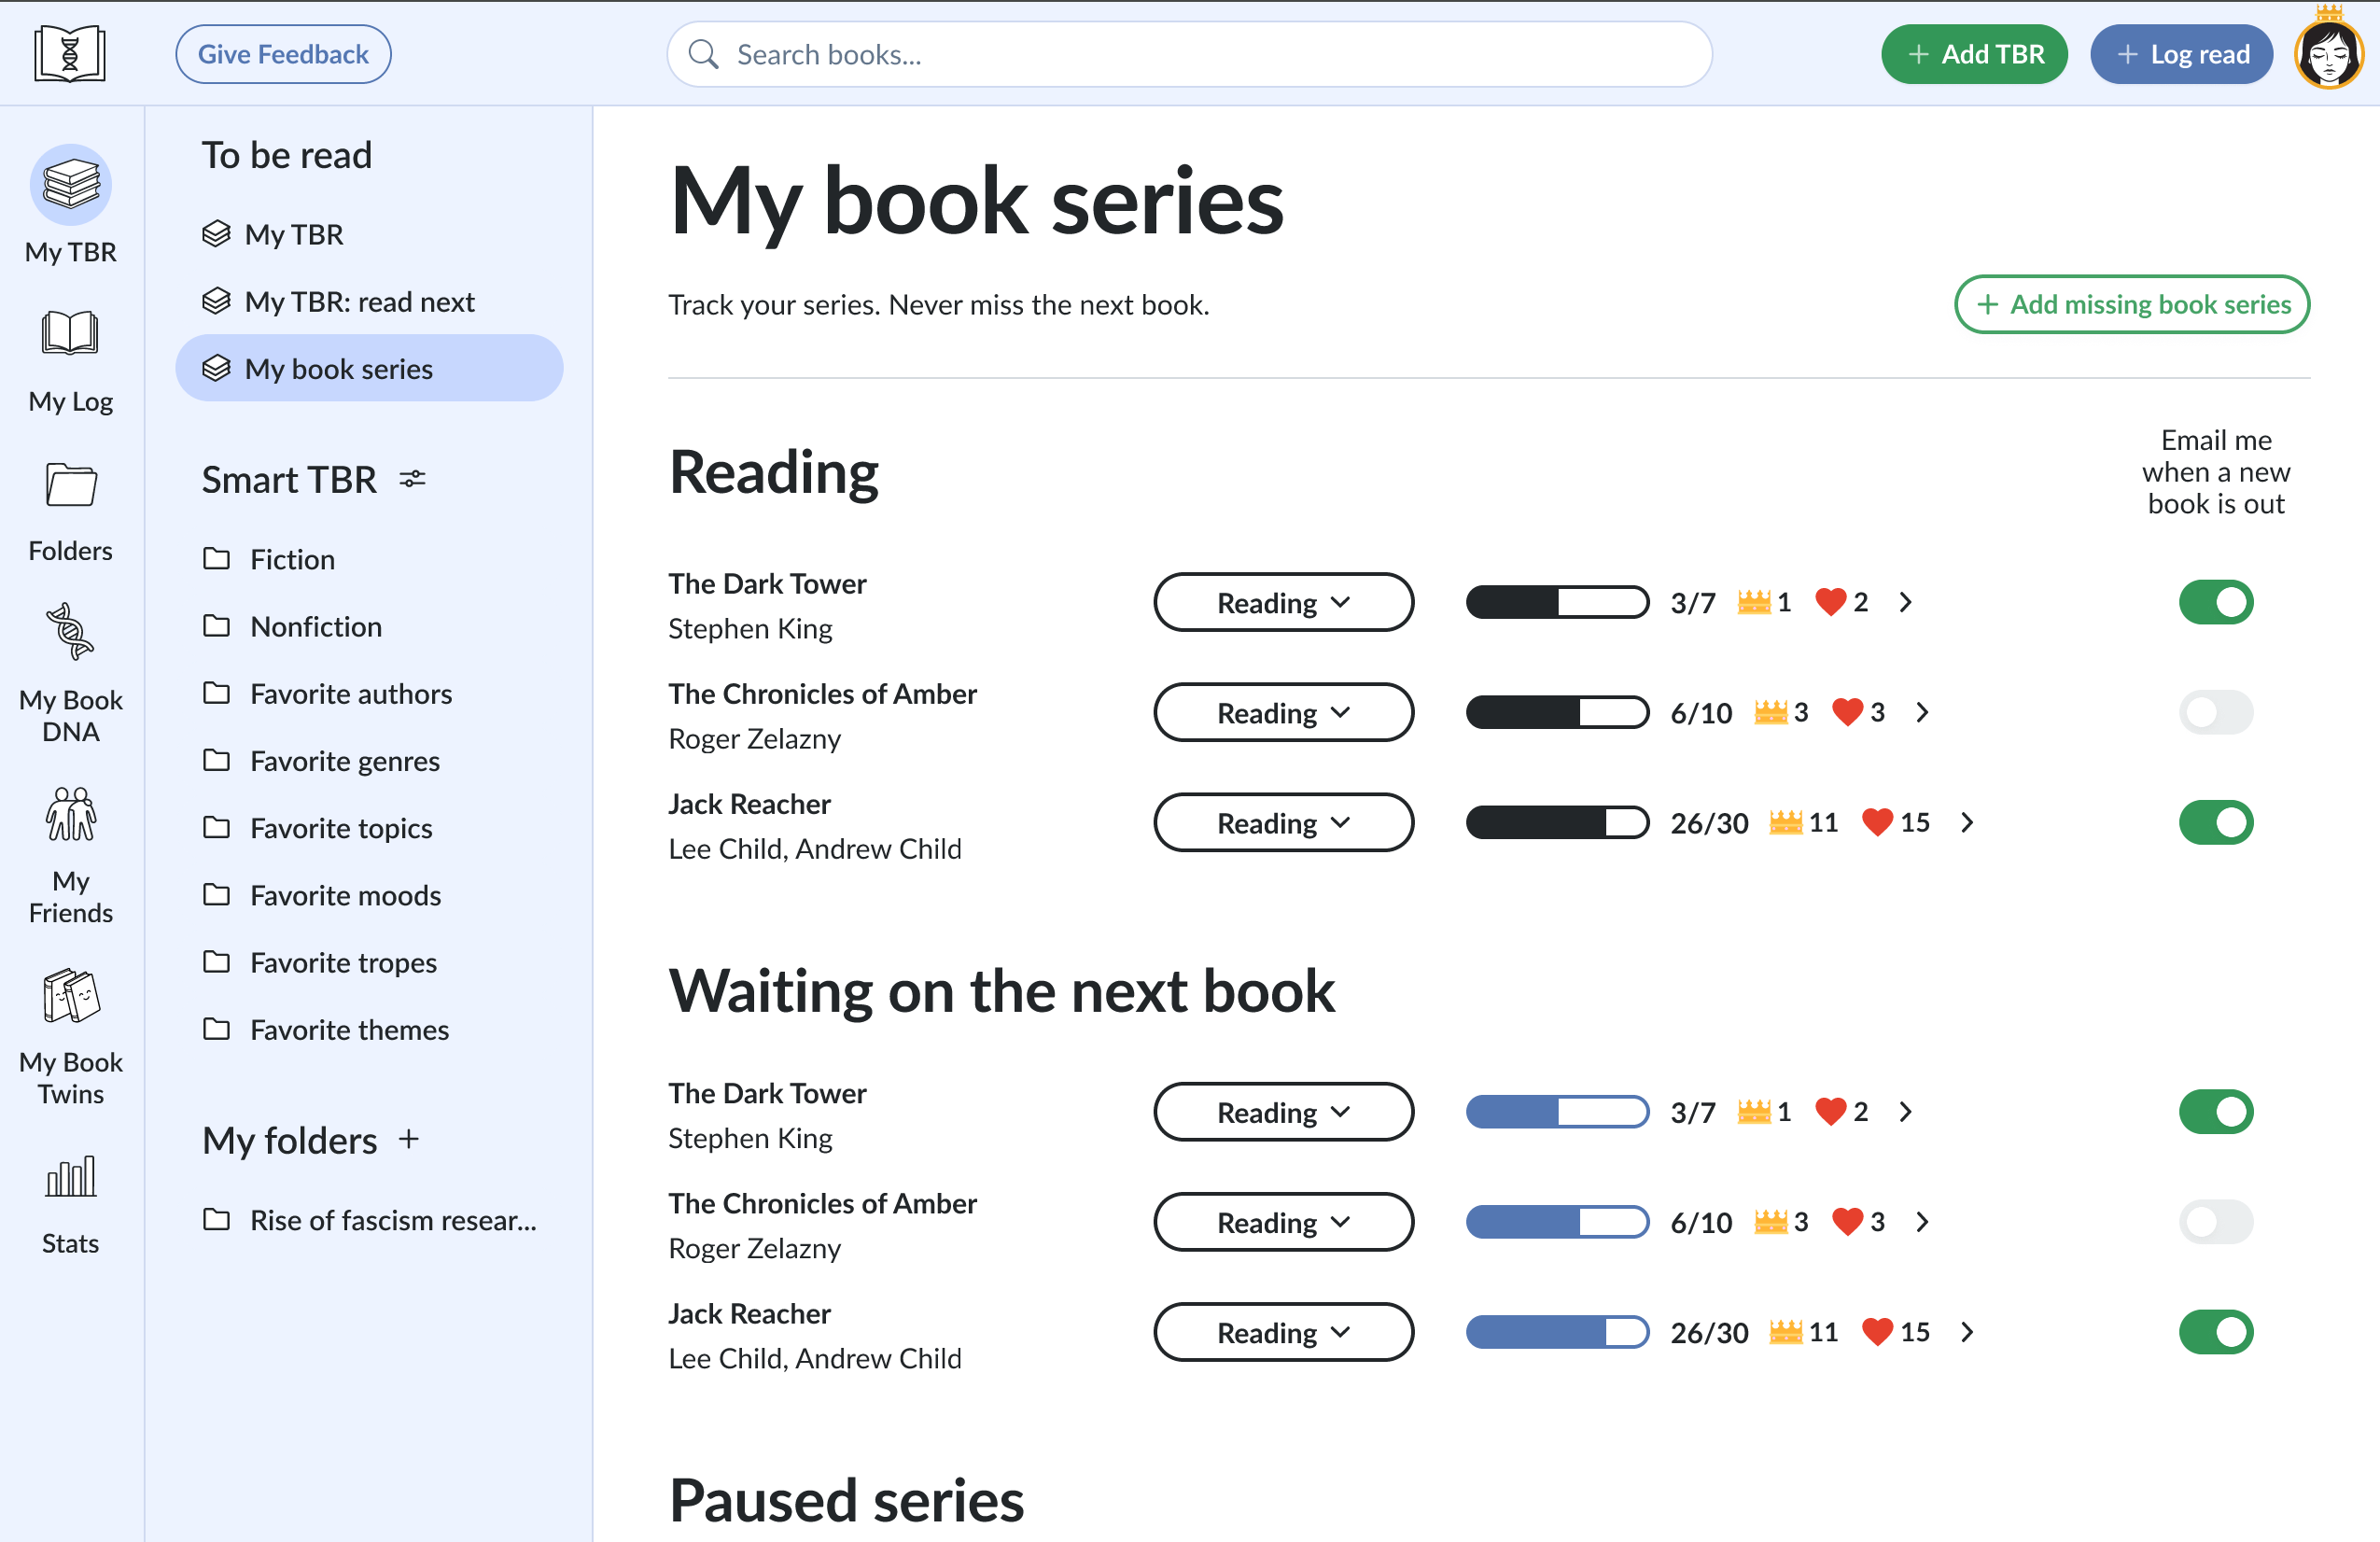2380x1542 pixels.
Task: Click the My Friends sidebar icon
Action: coord(70,815)
